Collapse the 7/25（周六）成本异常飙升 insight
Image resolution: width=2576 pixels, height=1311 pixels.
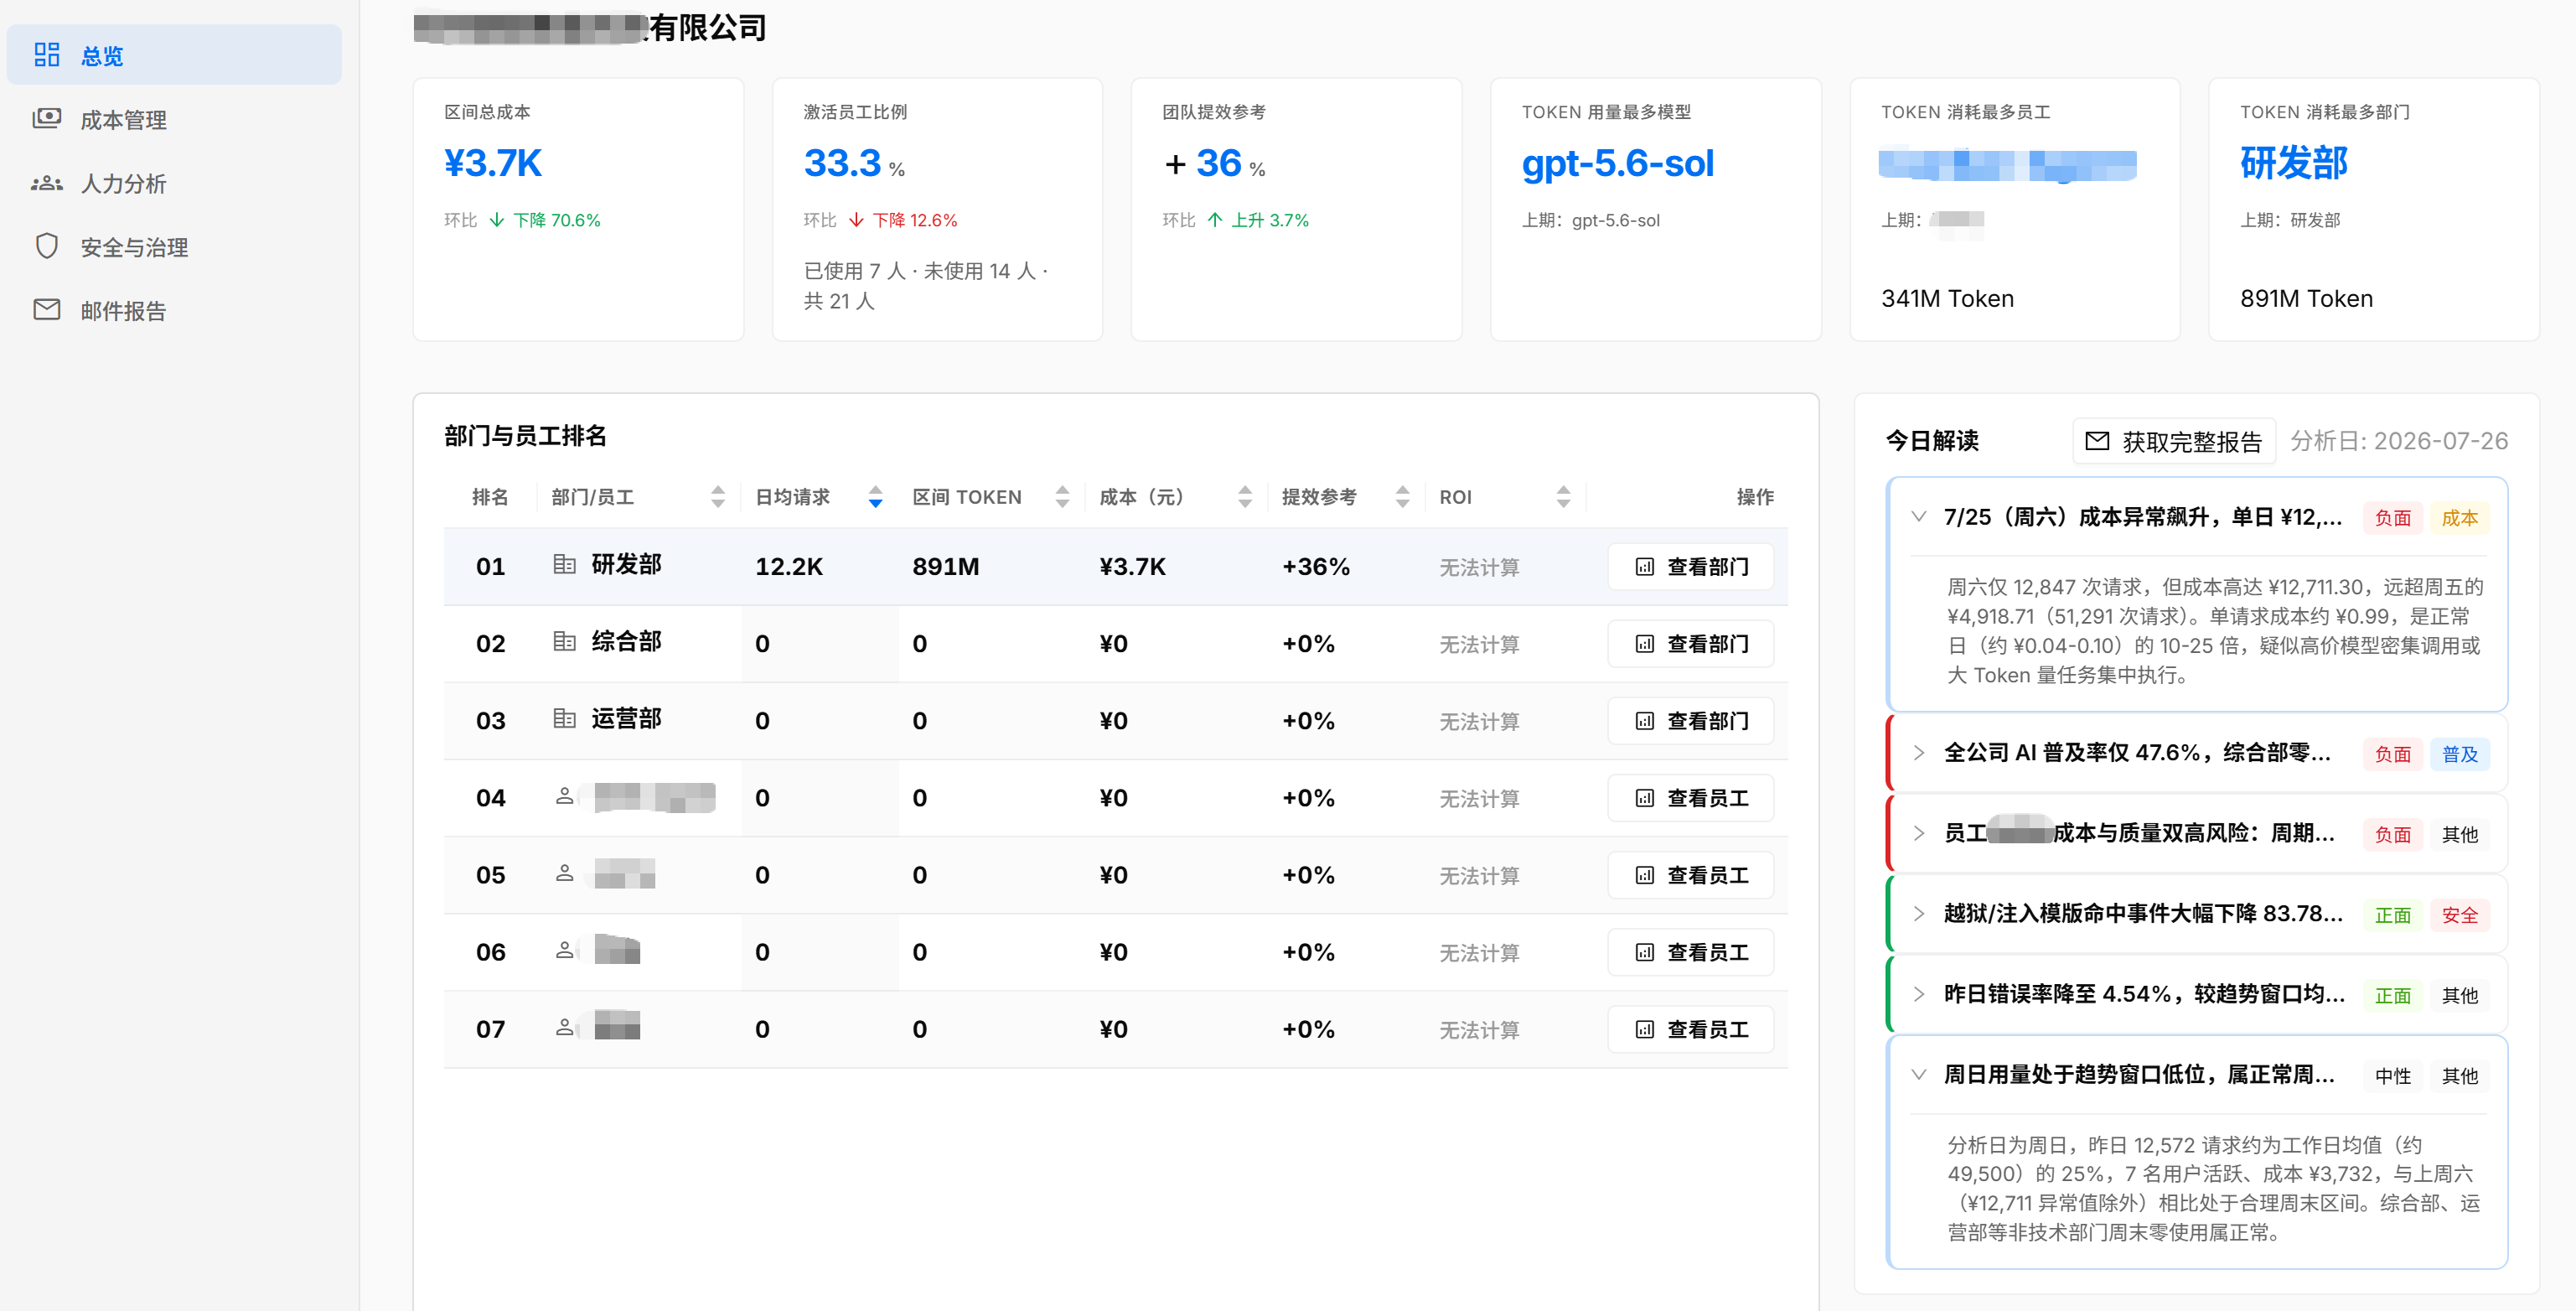1918,517
